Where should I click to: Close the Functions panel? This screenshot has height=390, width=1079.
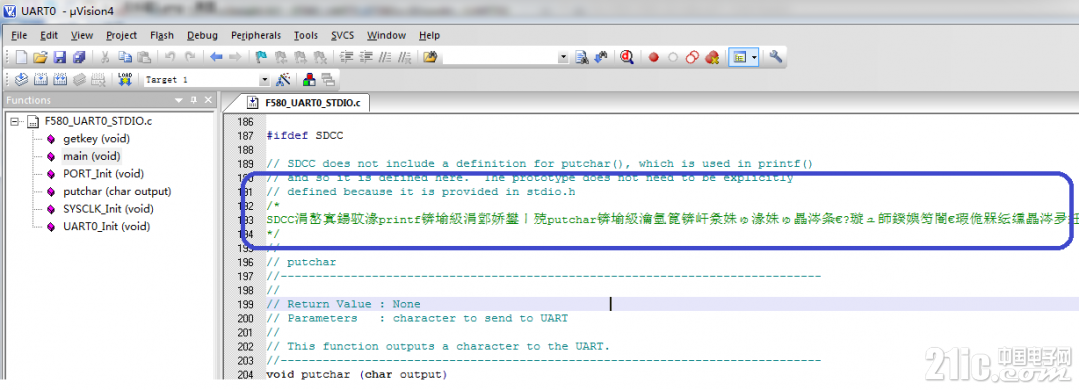pyautogui.click(x=209, y=100)
